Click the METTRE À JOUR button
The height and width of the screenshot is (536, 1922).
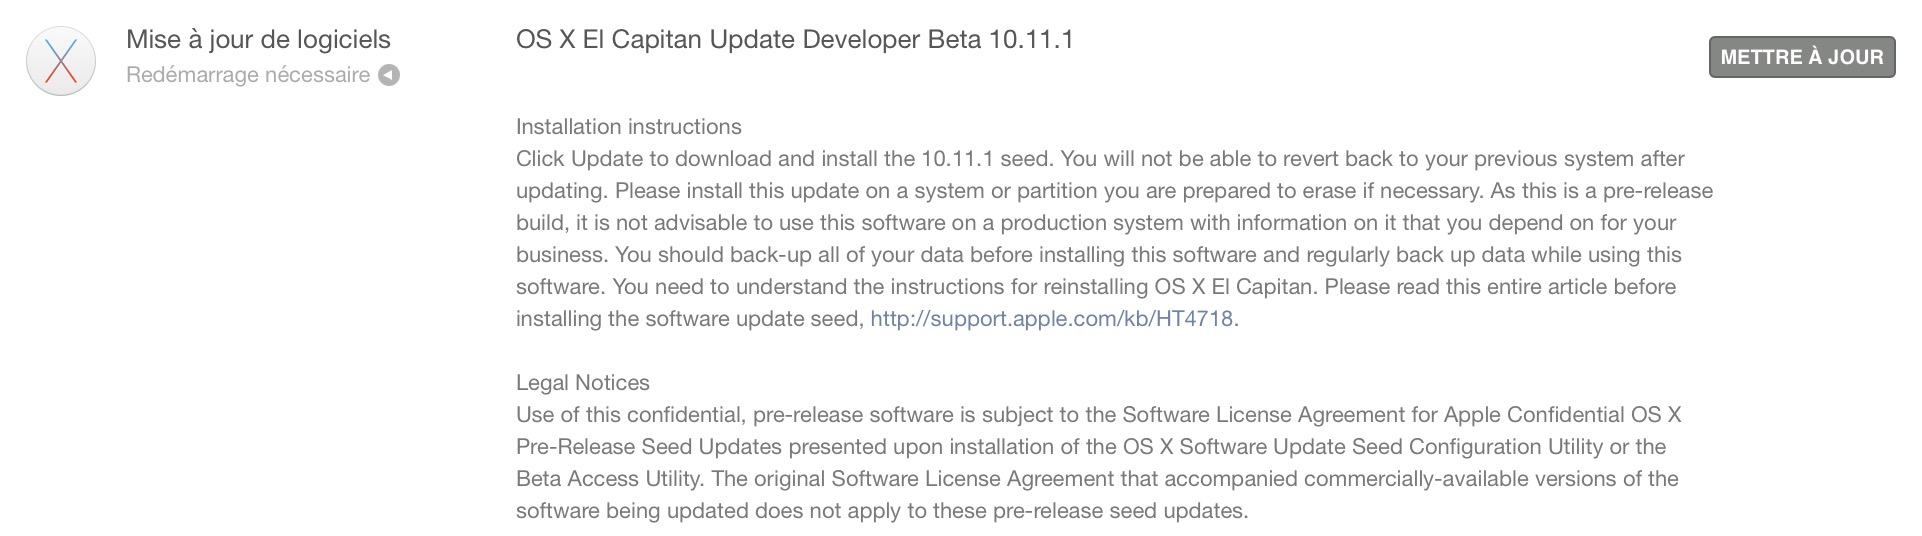(1802, 57)
